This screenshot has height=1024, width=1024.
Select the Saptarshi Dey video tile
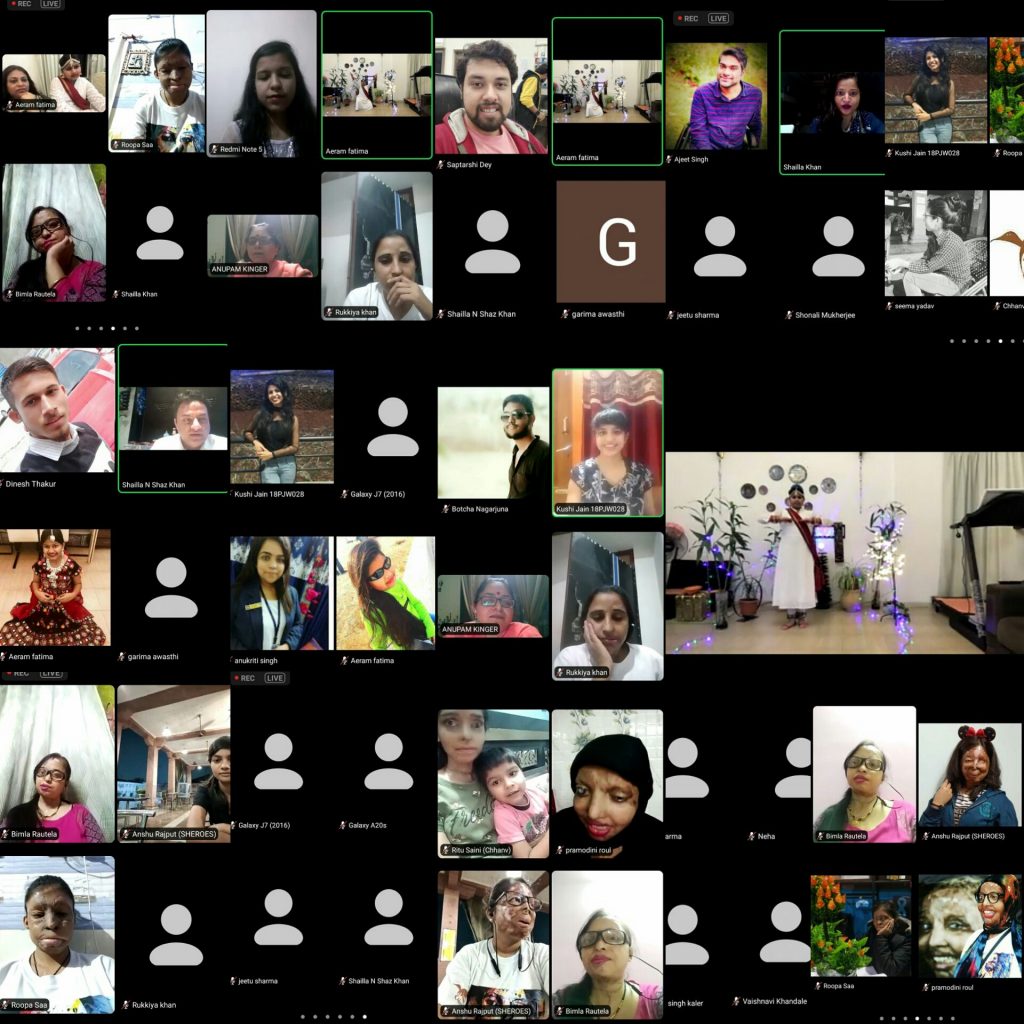tap(491, 96)
